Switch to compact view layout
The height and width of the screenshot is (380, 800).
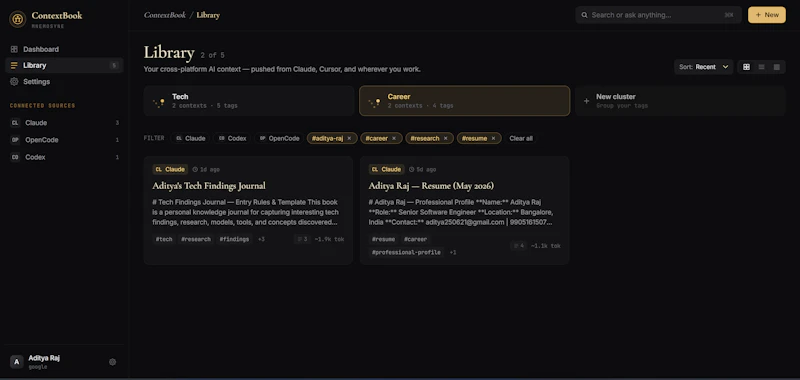coord(777,67)
